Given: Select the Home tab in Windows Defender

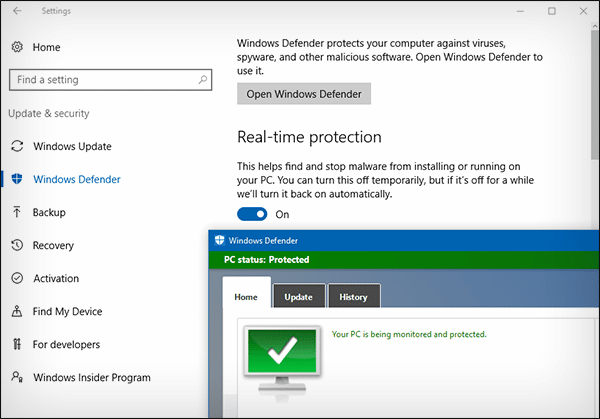Looking at the screenshot, I should 245,297.
